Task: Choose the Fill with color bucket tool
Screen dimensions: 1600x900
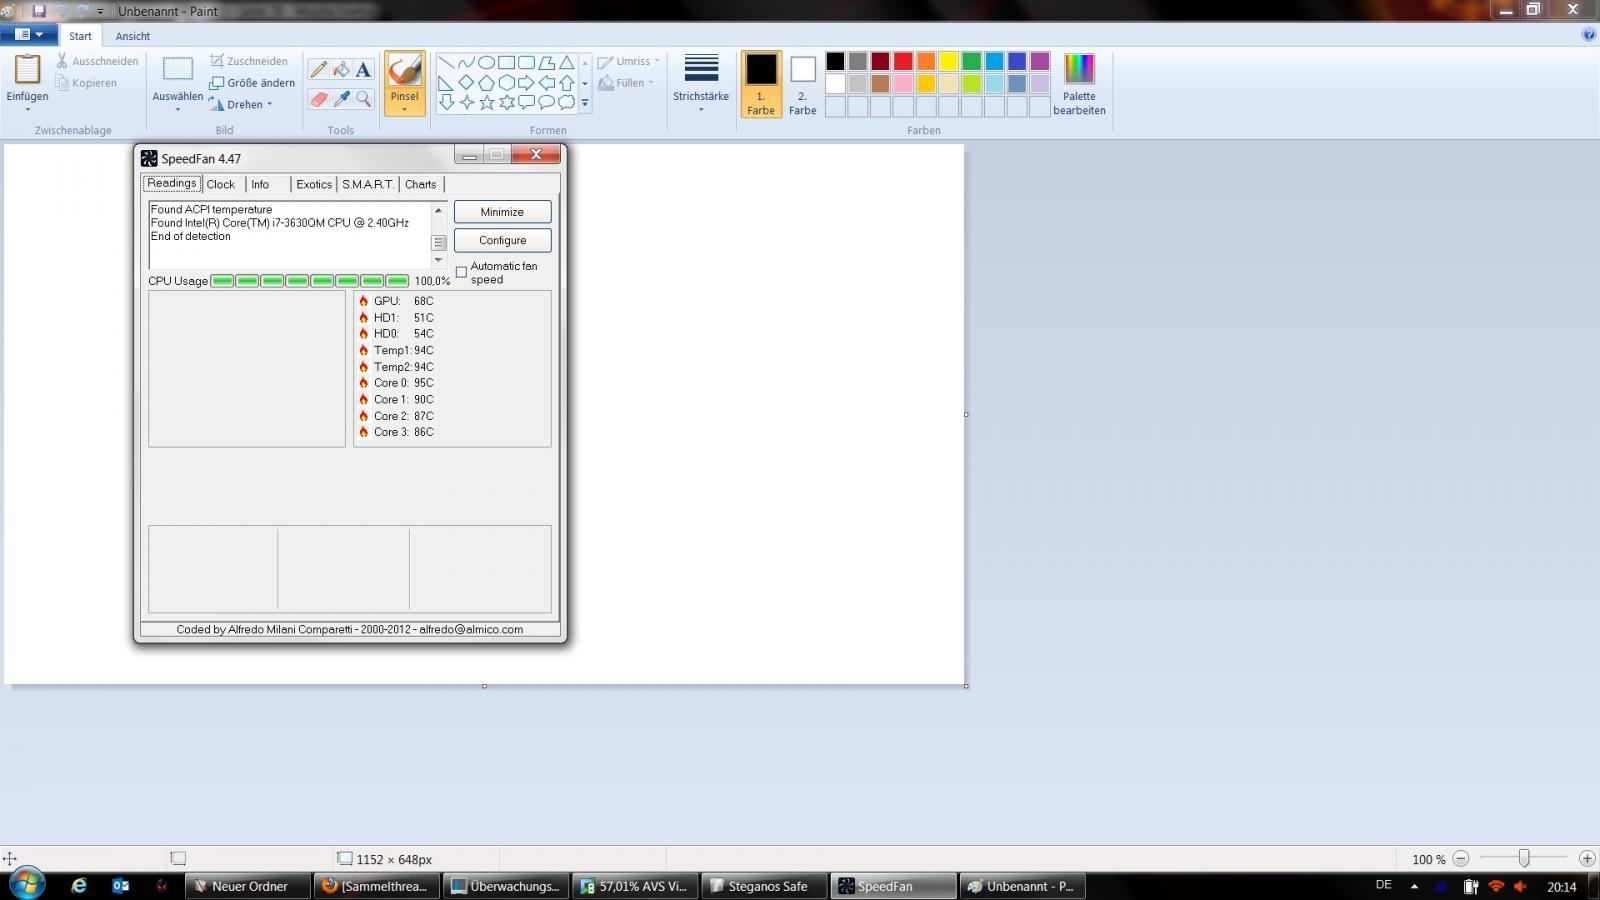Action: (x=341, y=69)
